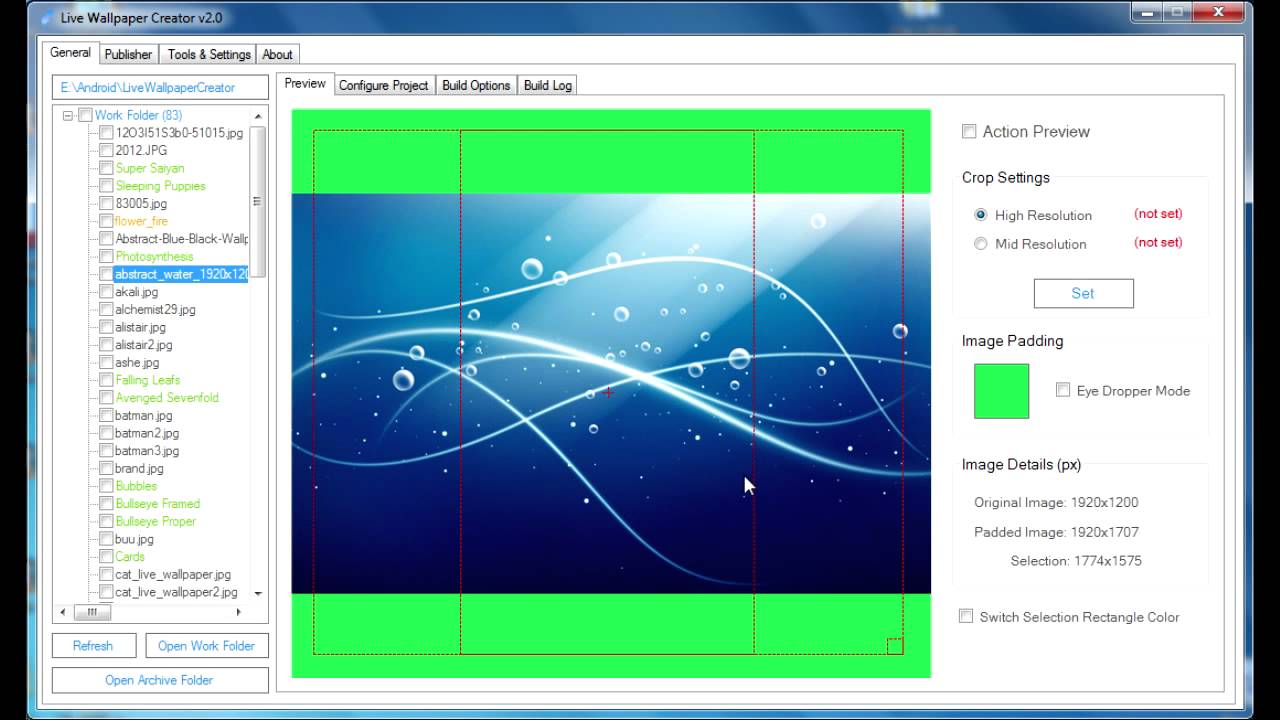The image size is (1280, 720).
Task: Check the flower_fire checkbox
Action: [x=106, y=221]
